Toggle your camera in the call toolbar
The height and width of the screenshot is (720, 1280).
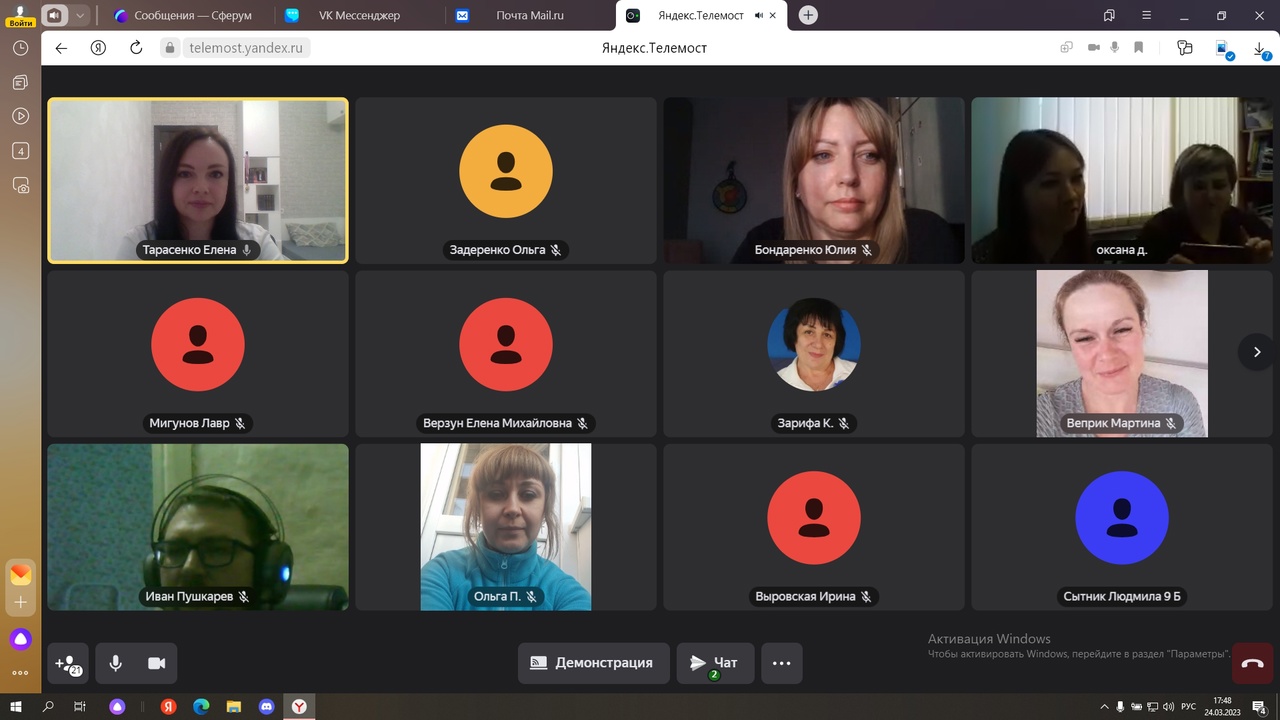157,663
